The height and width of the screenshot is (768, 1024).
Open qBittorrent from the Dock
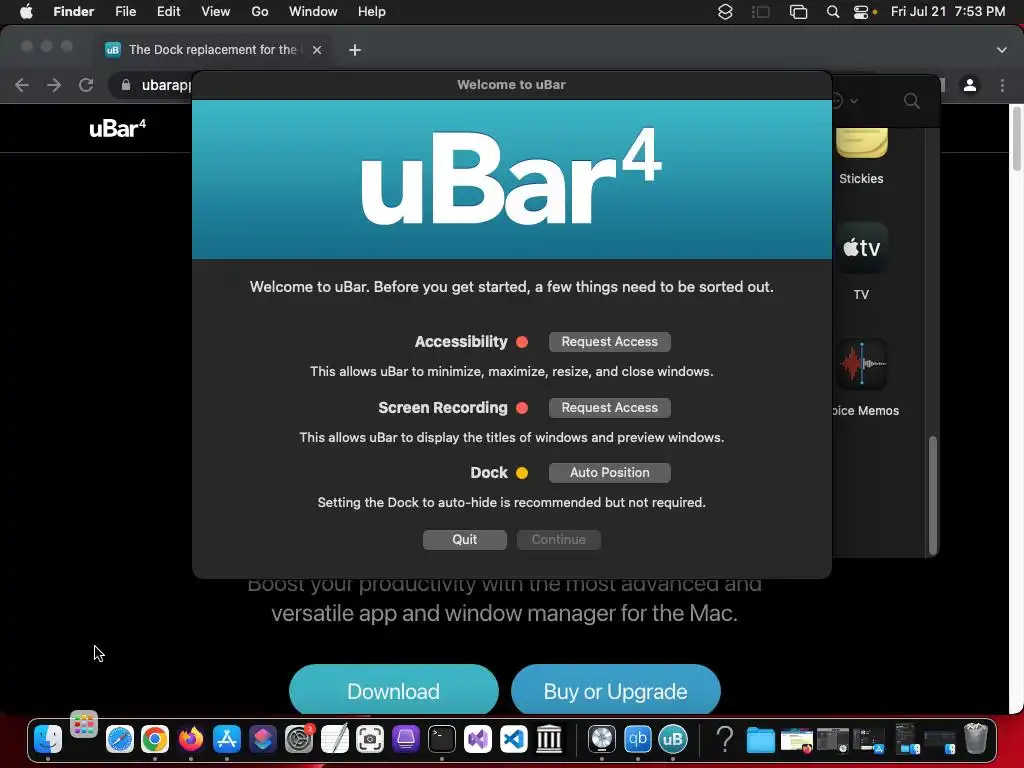tap(637, 739)
